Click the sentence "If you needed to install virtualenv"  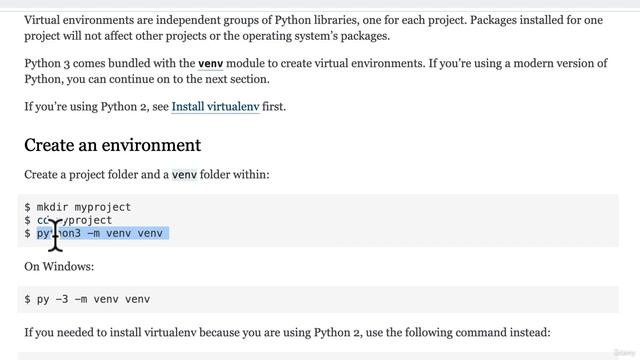pos(287,332)
